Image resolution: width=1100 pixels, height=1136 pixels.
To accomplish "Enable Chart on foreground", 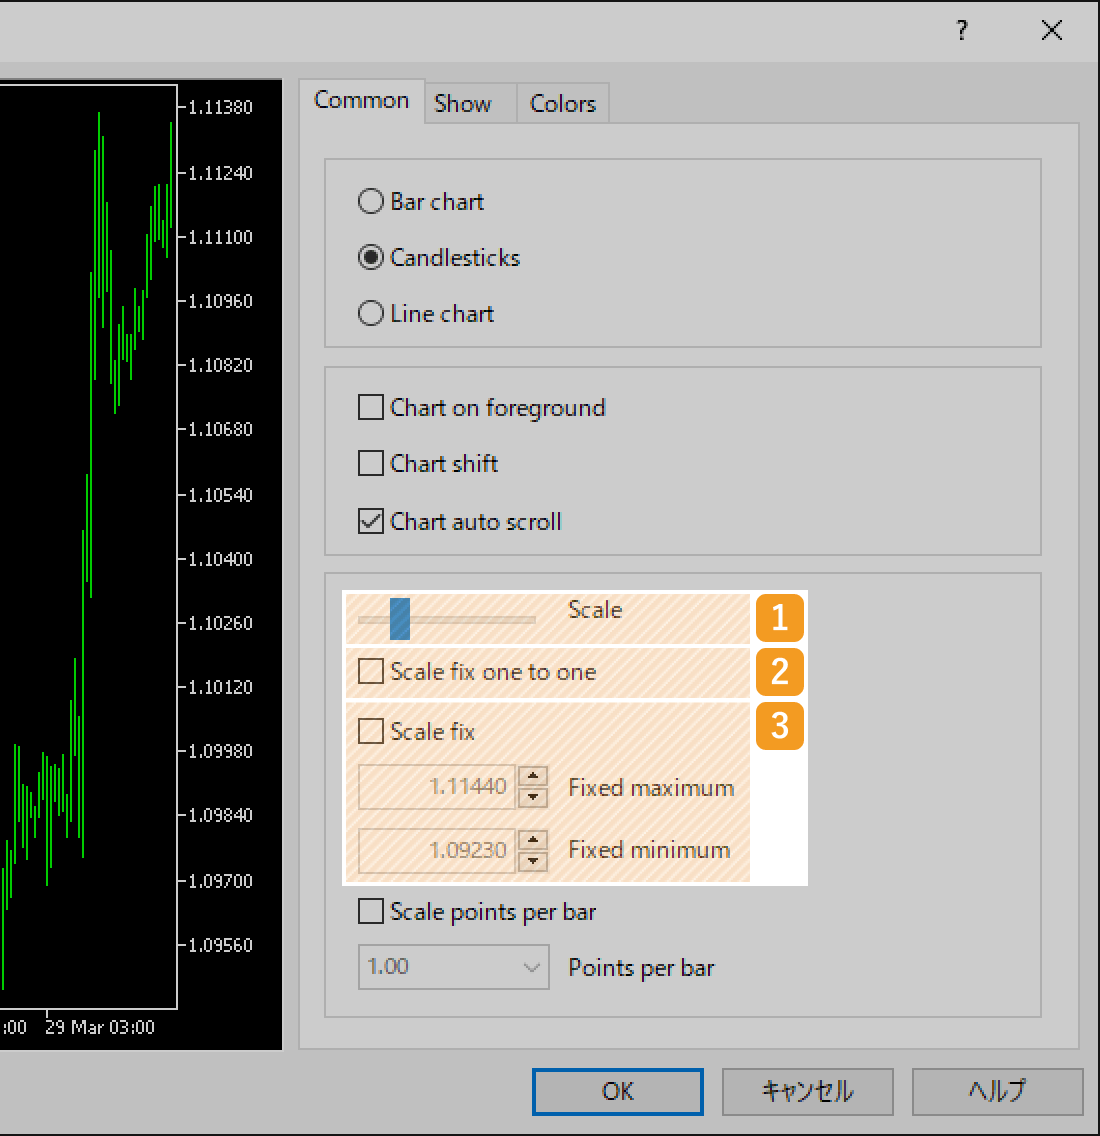I will (370, 407).
